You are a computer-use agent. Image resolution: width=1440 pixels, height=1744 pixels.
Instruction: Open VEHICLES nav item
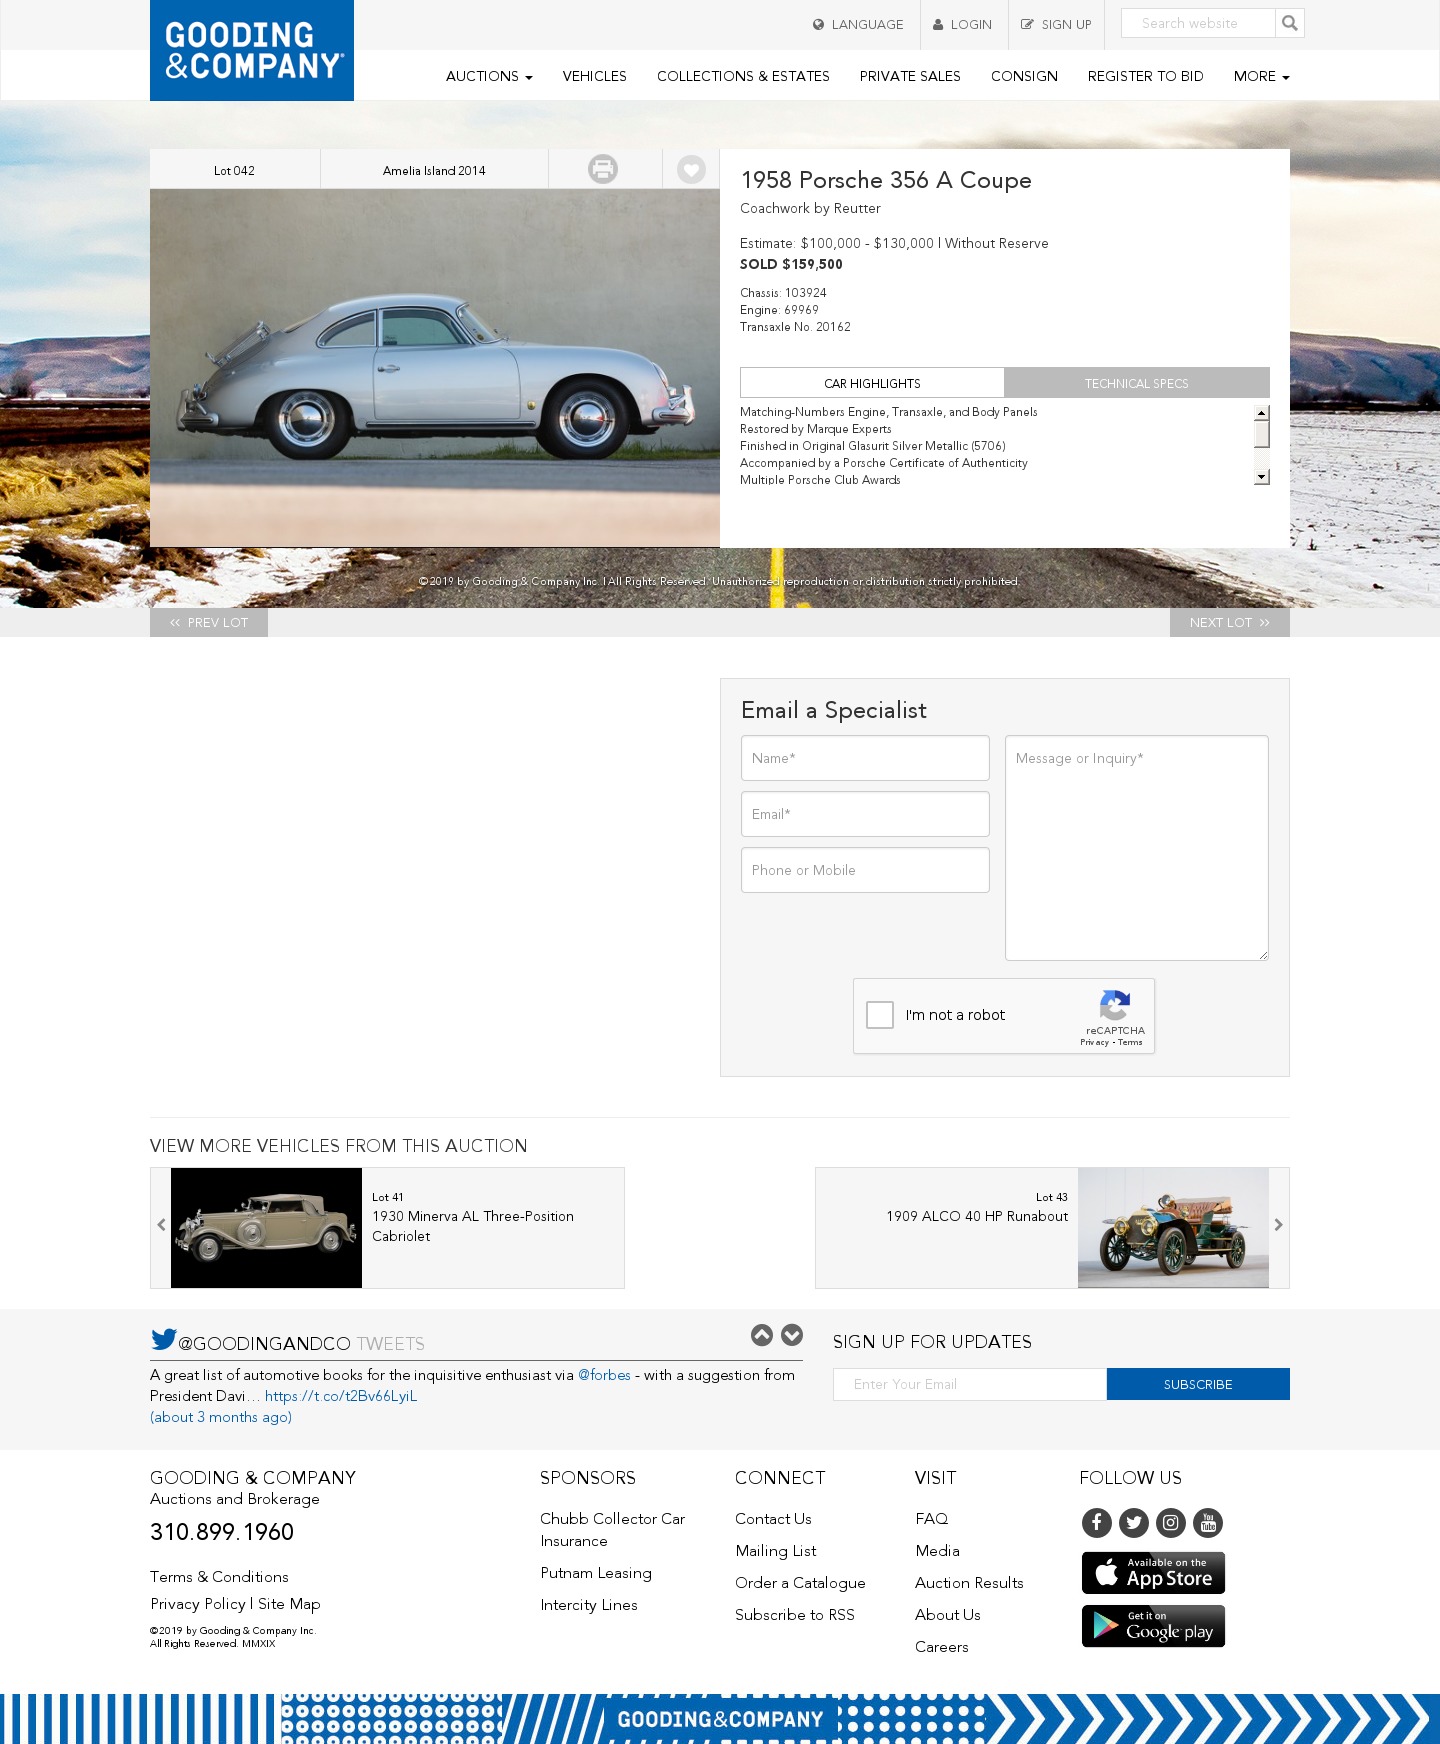pos(595,76)
